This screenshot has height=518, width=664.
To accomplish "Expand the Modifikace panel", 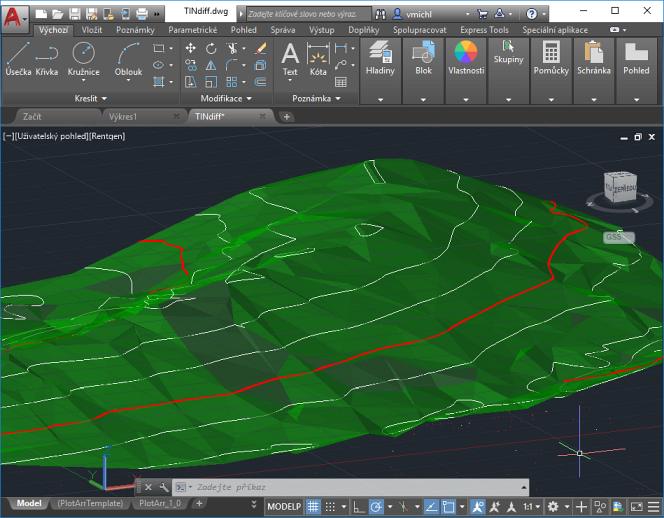I will [x=222, y=98].
